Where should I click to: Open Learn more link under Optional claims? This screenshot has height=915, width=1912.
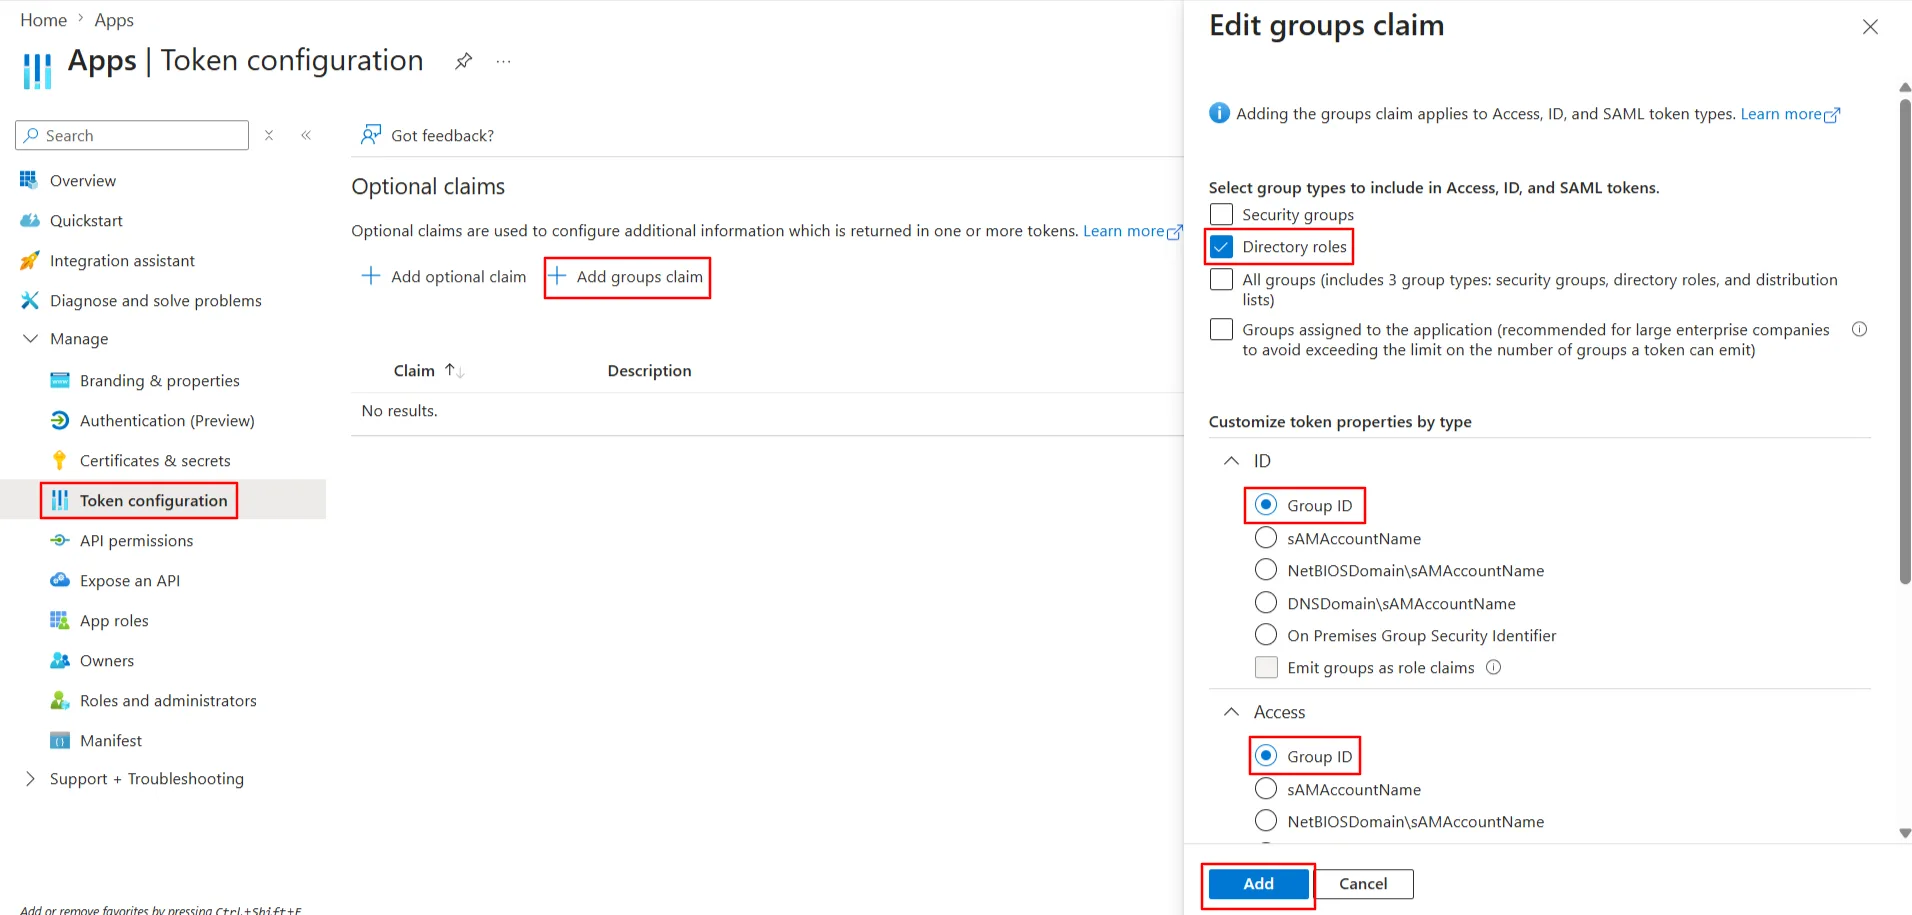pyautogui.click(x=1133, y=231)
